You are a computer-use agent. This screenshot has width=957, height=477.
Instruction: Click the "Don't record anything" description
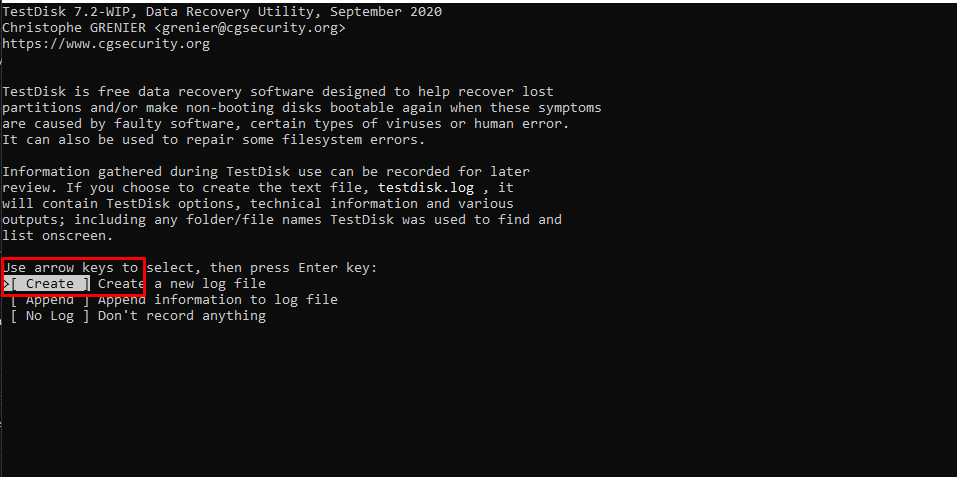(182, 316)
